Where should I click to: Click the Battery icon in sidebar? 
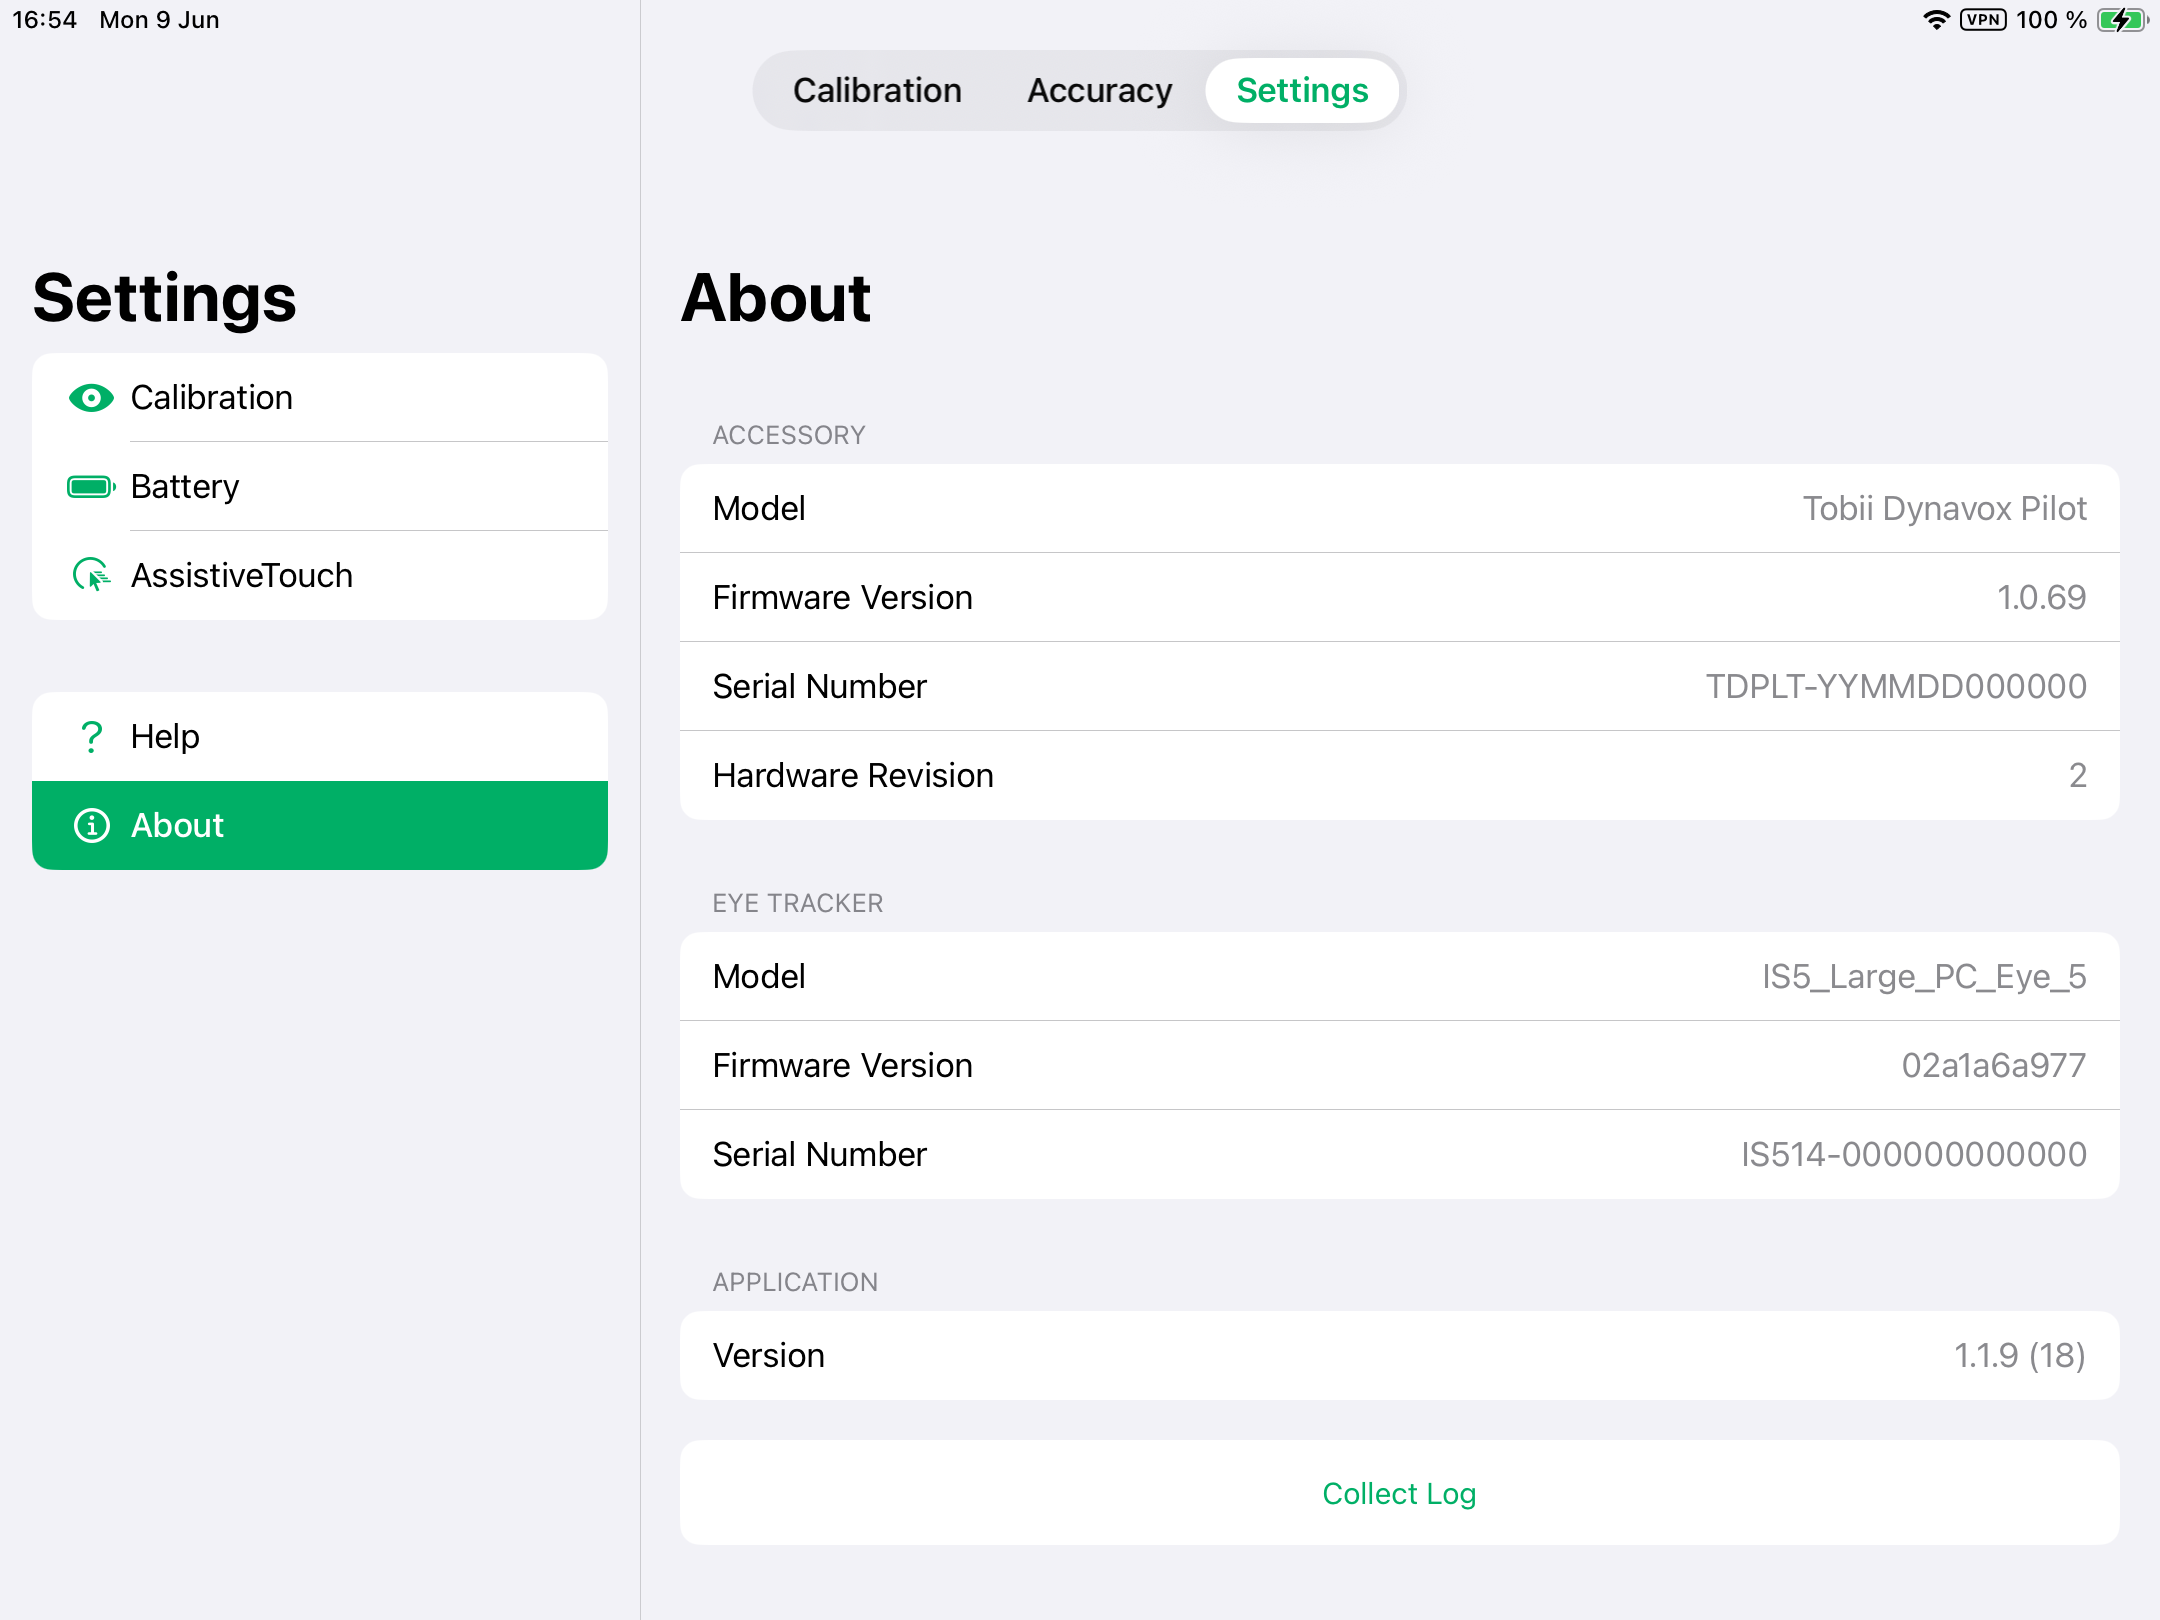pyautogui.click(x=91, y=487)
